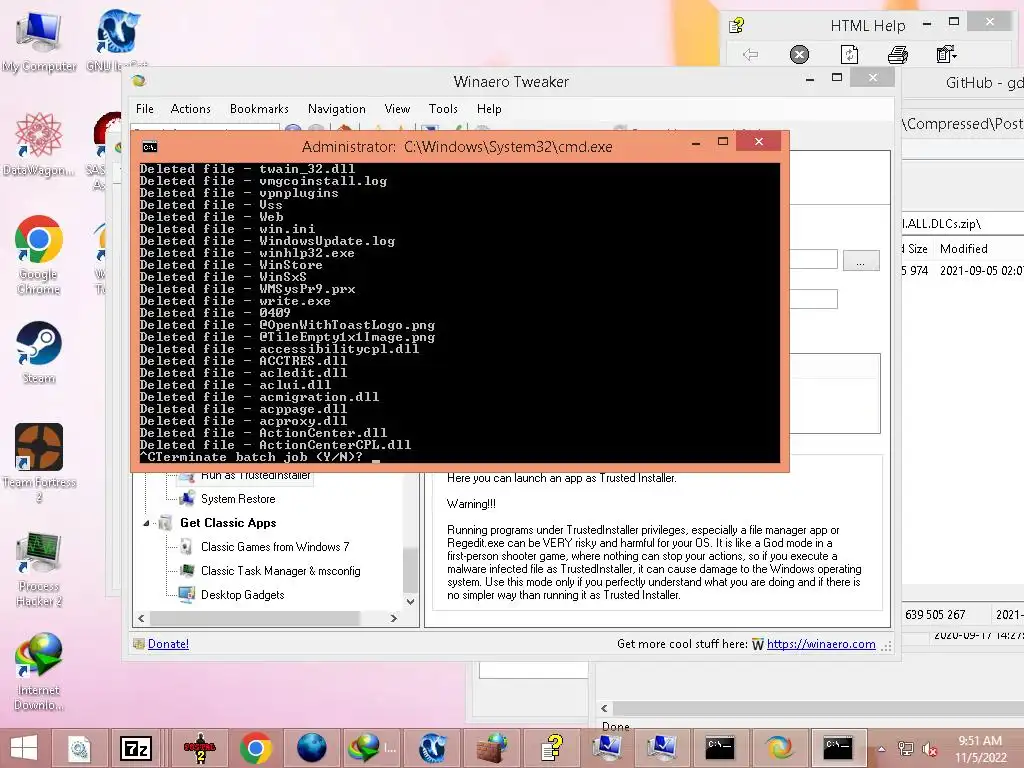
Task: Click the browse '...' button in Winaero Tweaker
Action: click(x=861, y=261)
